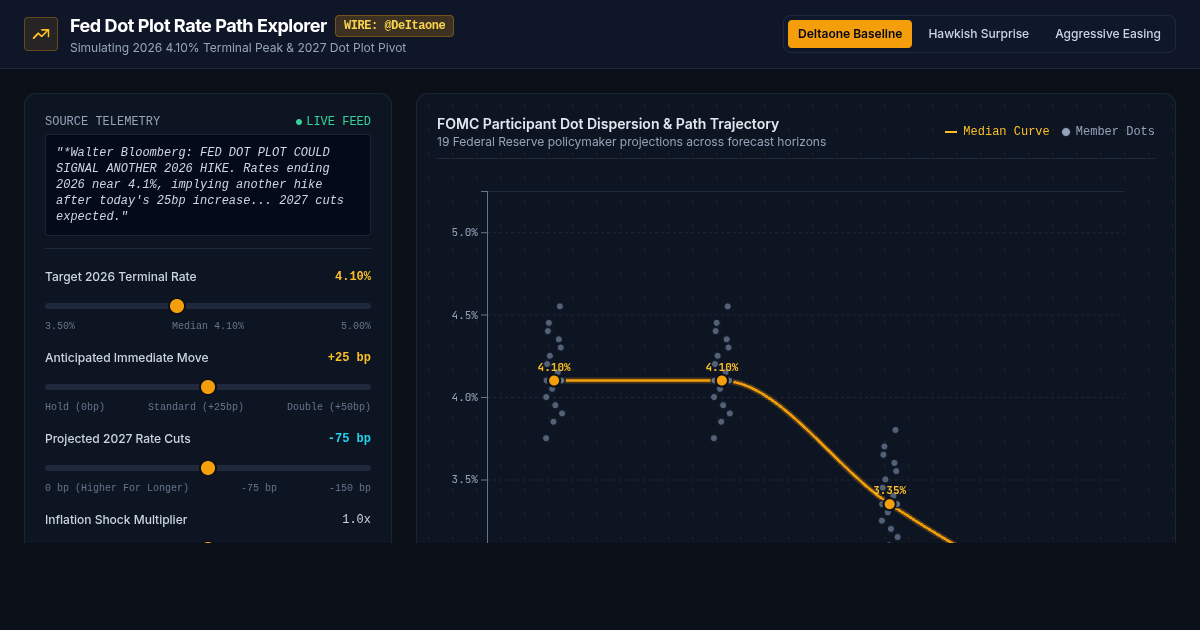Viewport: 1200px width, 630px height.
Task: Click the +25 bp move value
Action: coord(349,358)
